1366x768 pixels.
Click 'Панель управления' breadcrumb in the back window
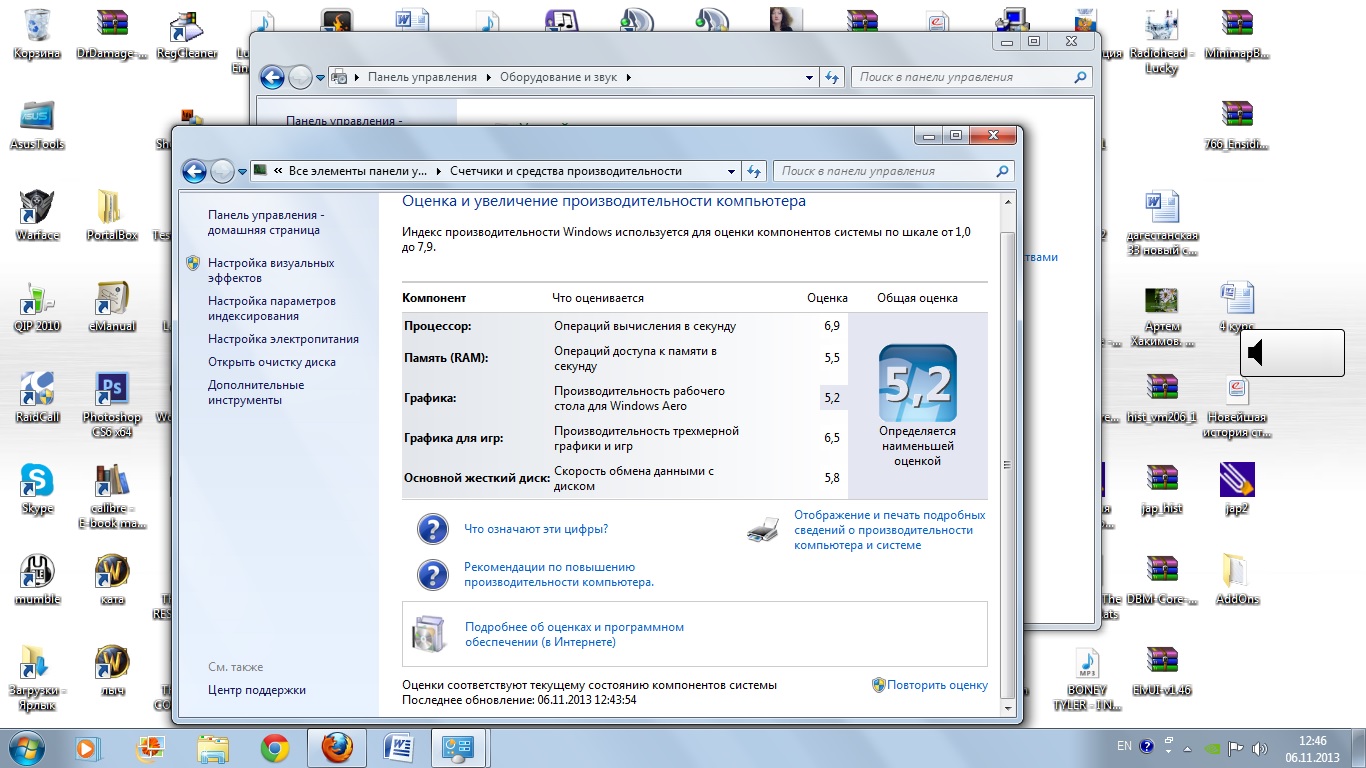(x=422, y=77)
